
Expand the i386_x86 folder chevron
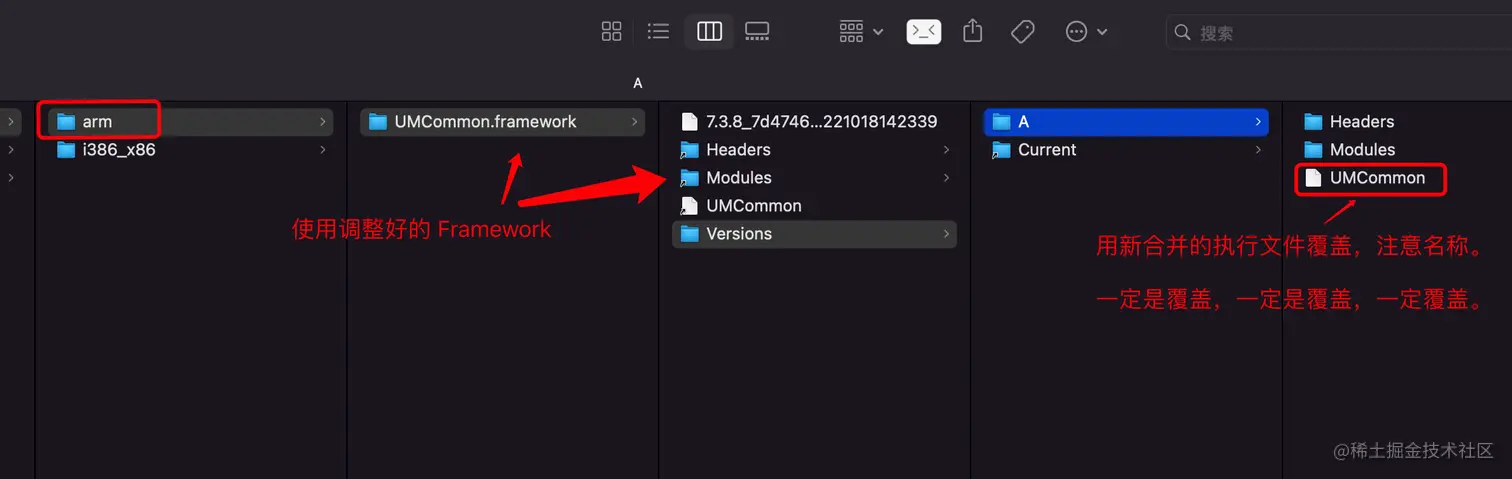point(323,150)
